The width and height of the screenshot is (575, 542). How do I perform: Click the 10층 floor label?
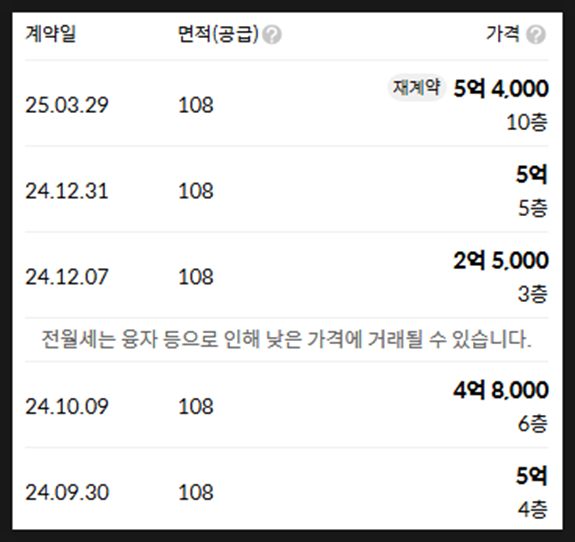coord(527,122)
